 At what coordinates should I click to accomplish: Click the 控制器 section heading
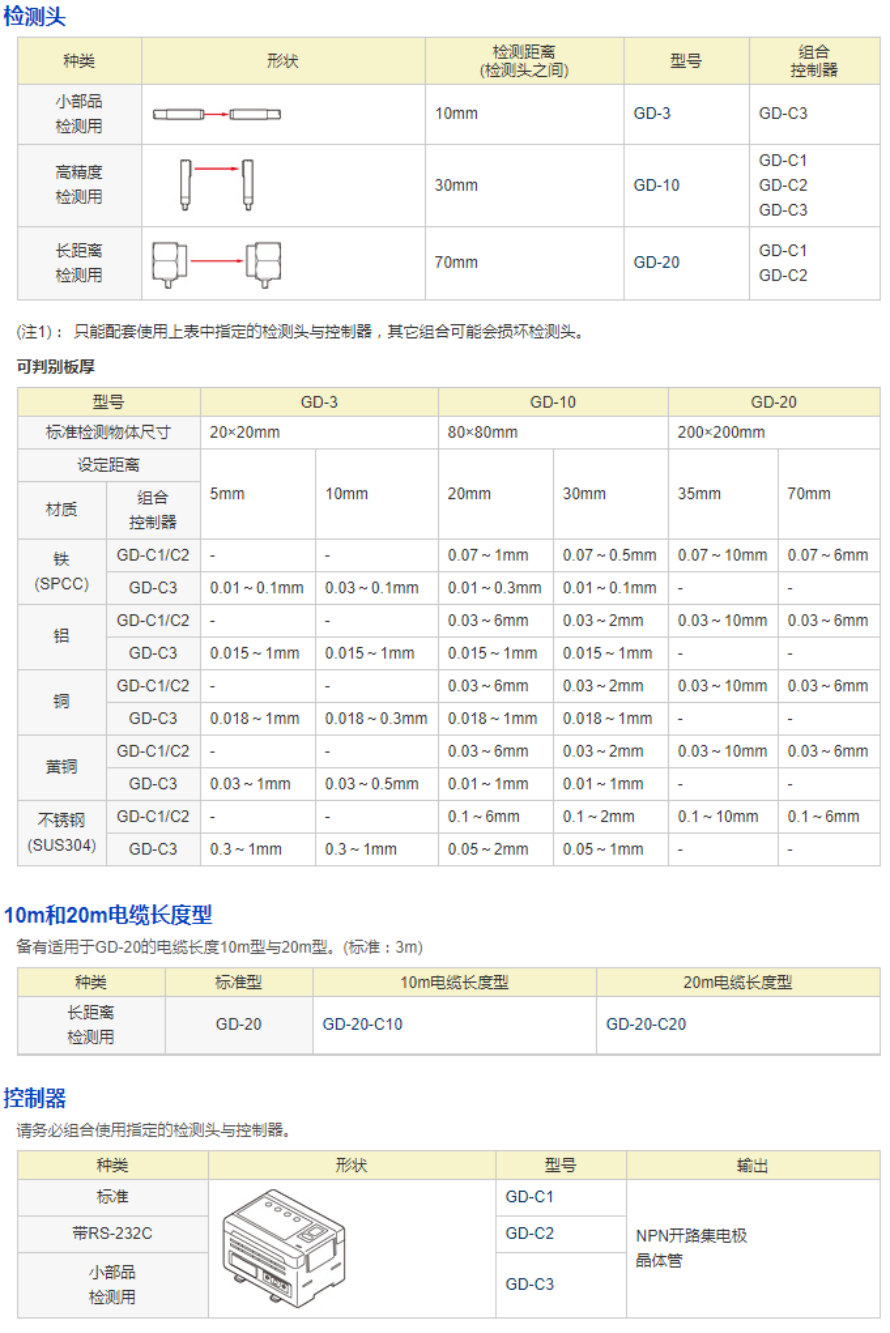[x=35, y=1098]
